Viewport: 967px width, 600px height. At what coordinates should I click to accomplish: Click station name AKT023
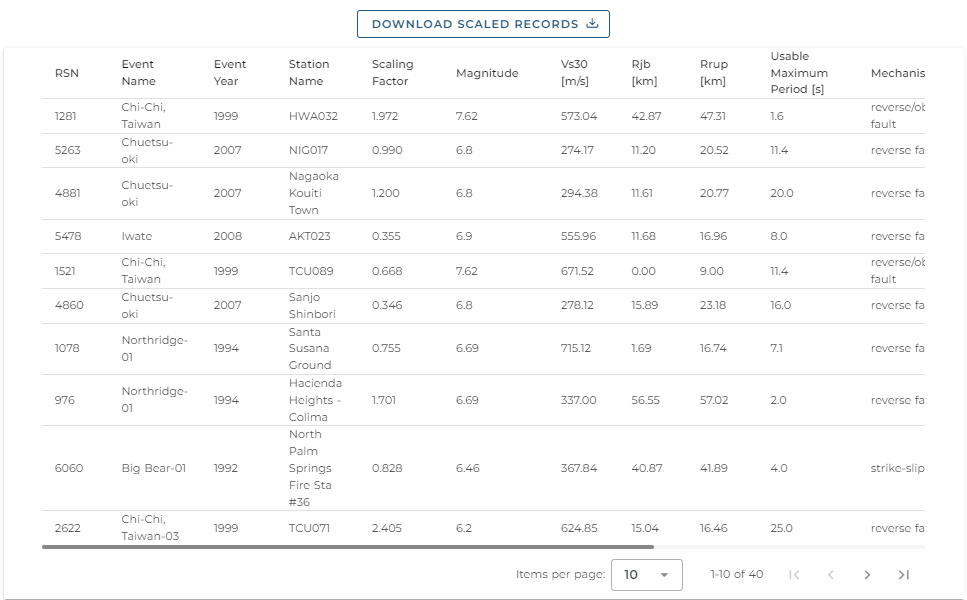point(310,236)
